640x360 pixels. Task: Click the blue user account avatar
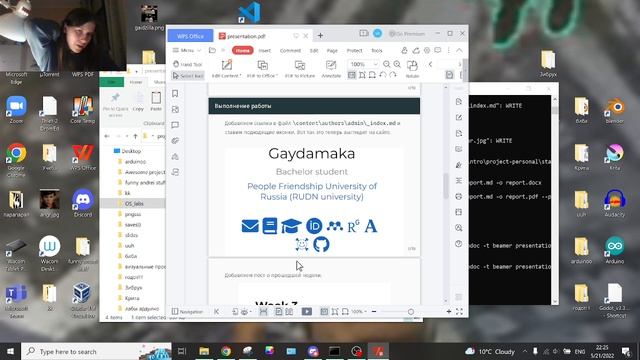click(x=378, y=33)
